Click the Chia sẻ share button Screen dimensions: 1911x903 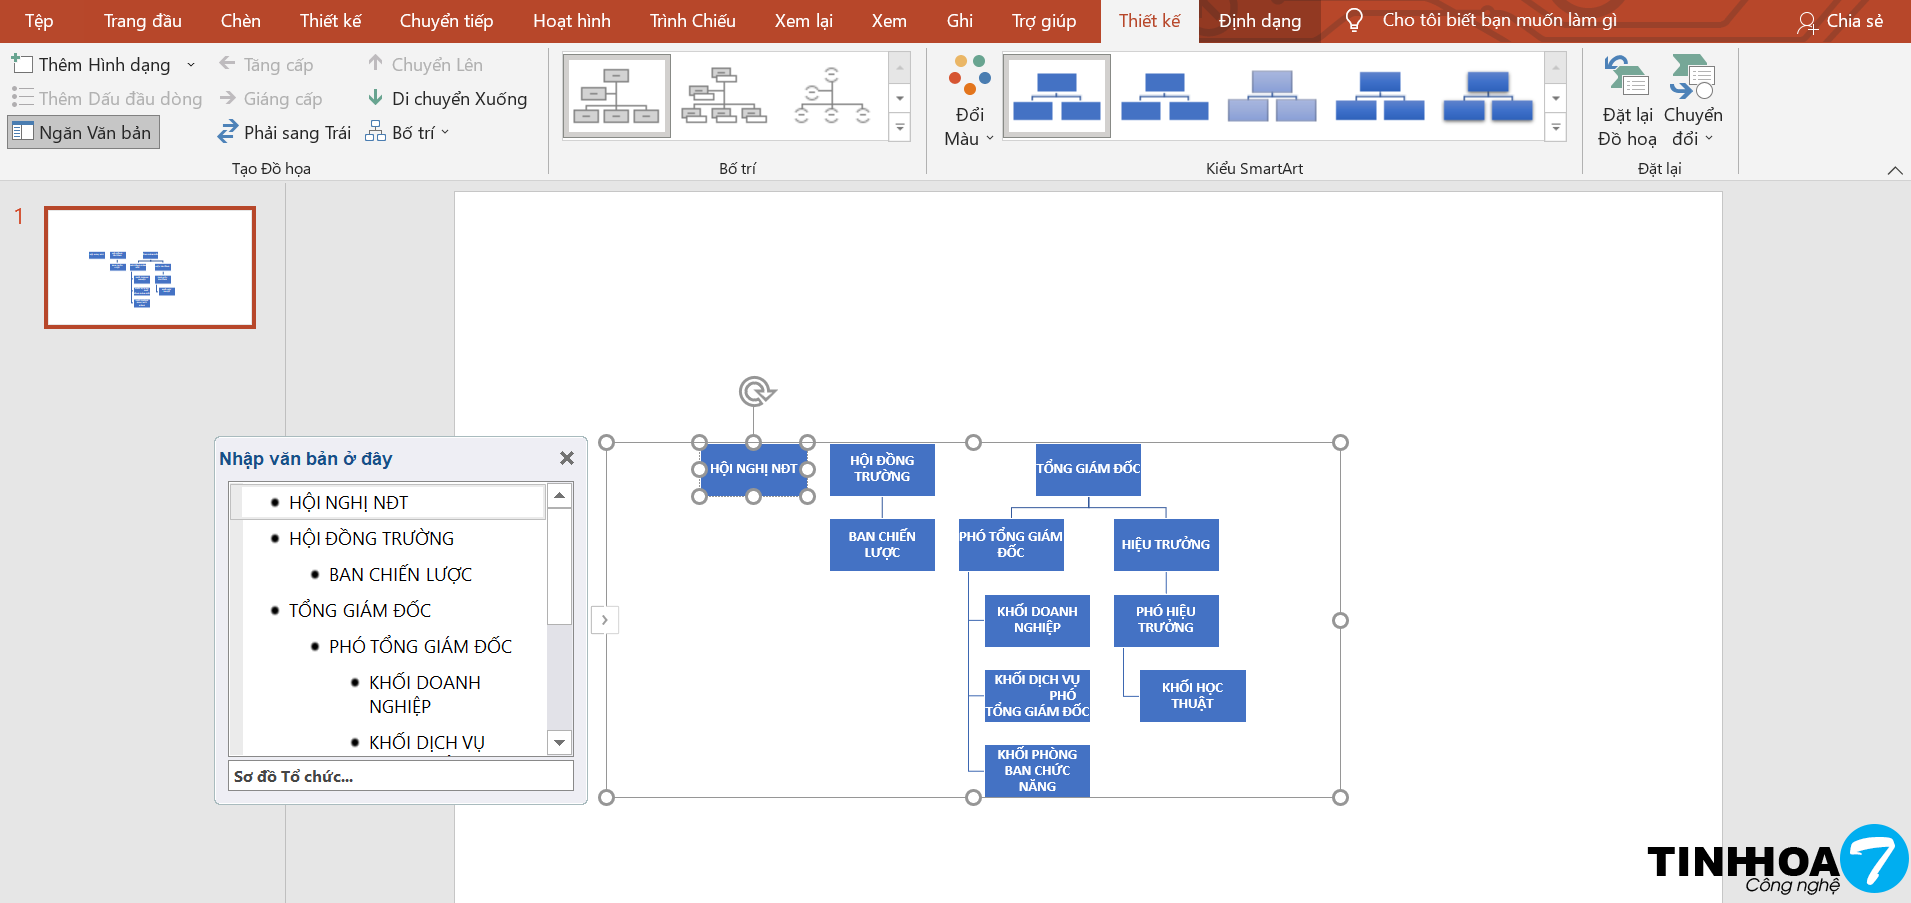(x=1840, y=21)
